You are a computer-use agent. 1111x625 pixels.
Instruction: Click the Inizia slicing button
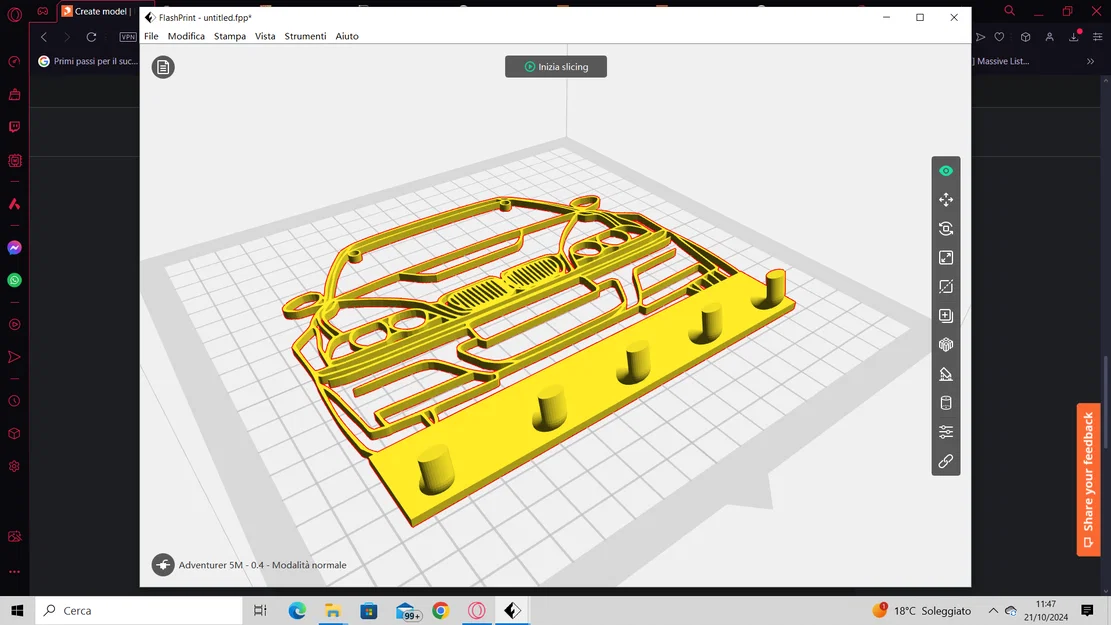(x=556, y=67)
